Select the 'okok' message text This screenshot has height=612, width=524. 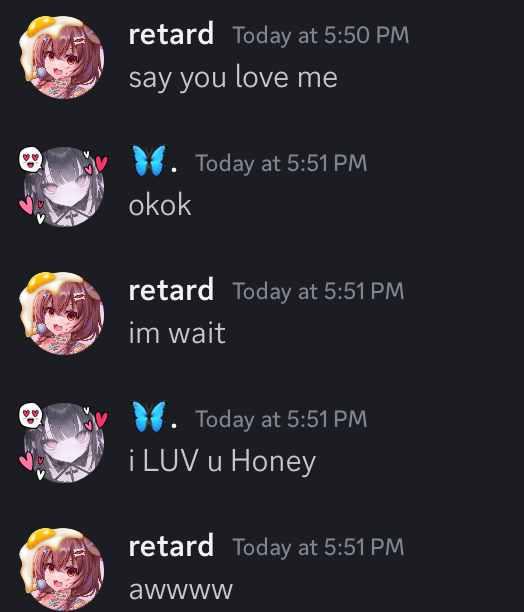(x=160, y=205)
